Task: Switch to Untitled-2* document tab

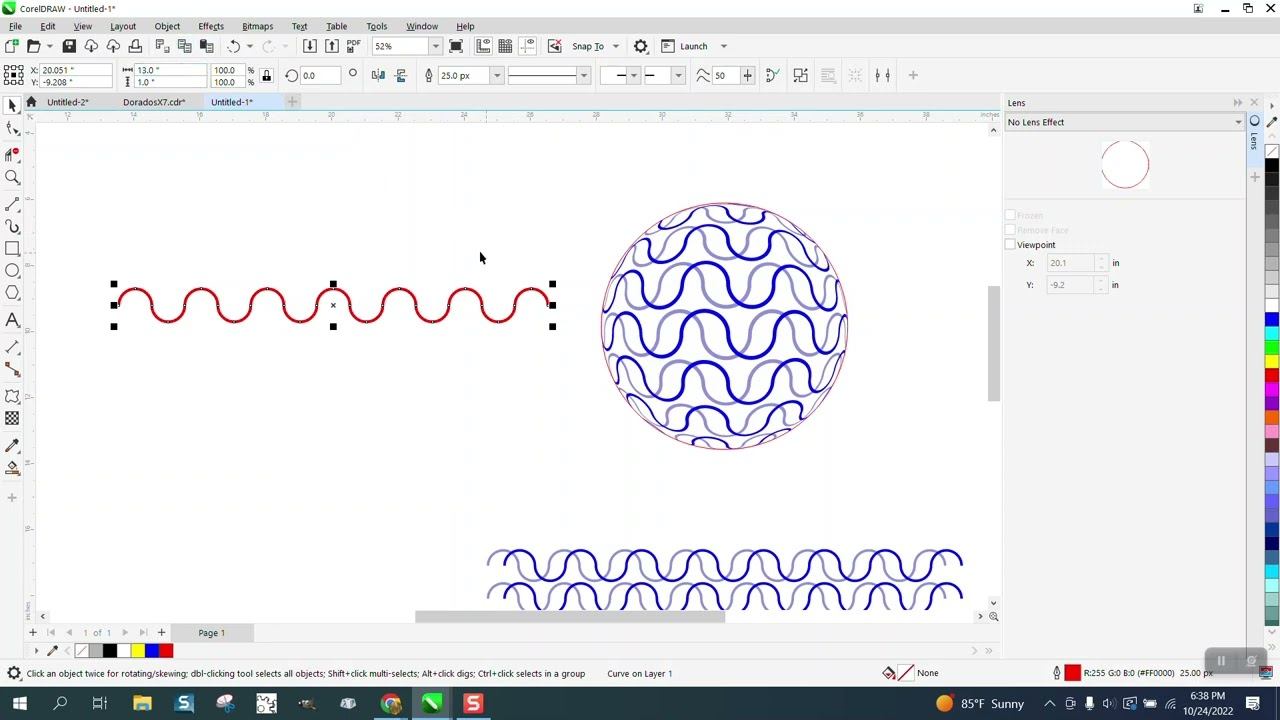Action: [67, 102]
